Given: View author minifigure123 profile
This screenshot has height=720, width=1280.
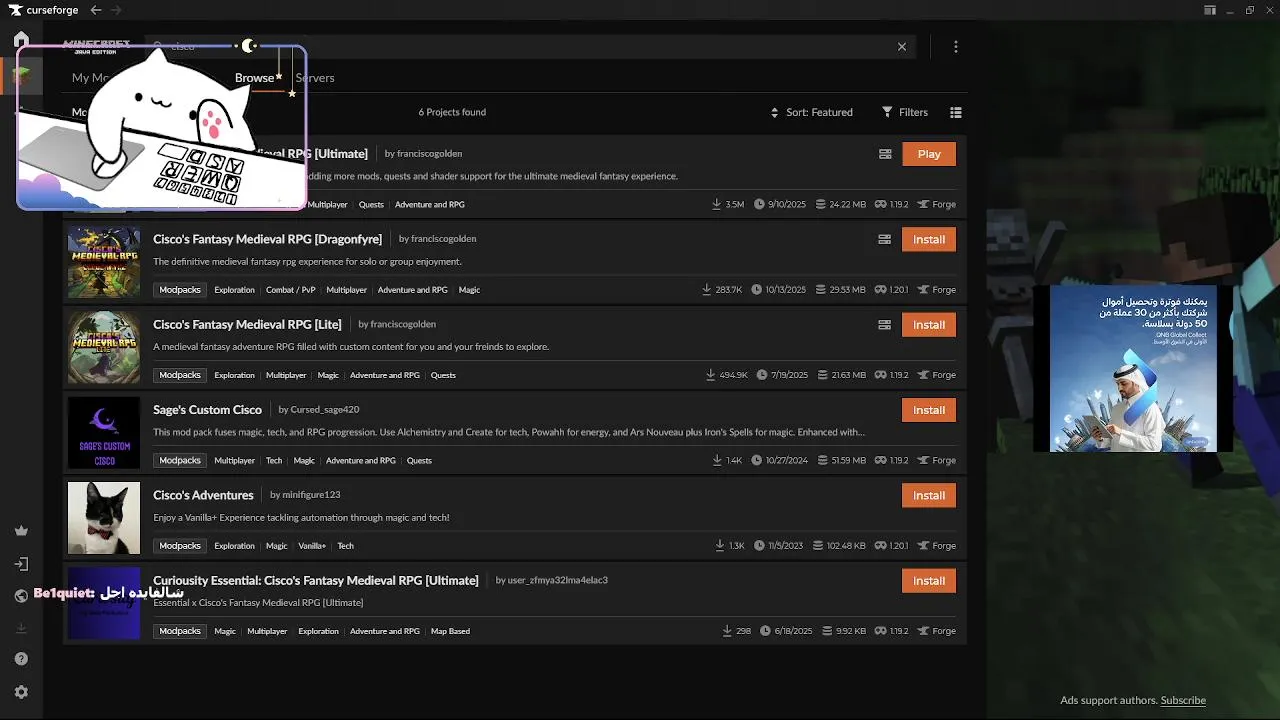Looking at the screenshot, I should click(311, 495).
